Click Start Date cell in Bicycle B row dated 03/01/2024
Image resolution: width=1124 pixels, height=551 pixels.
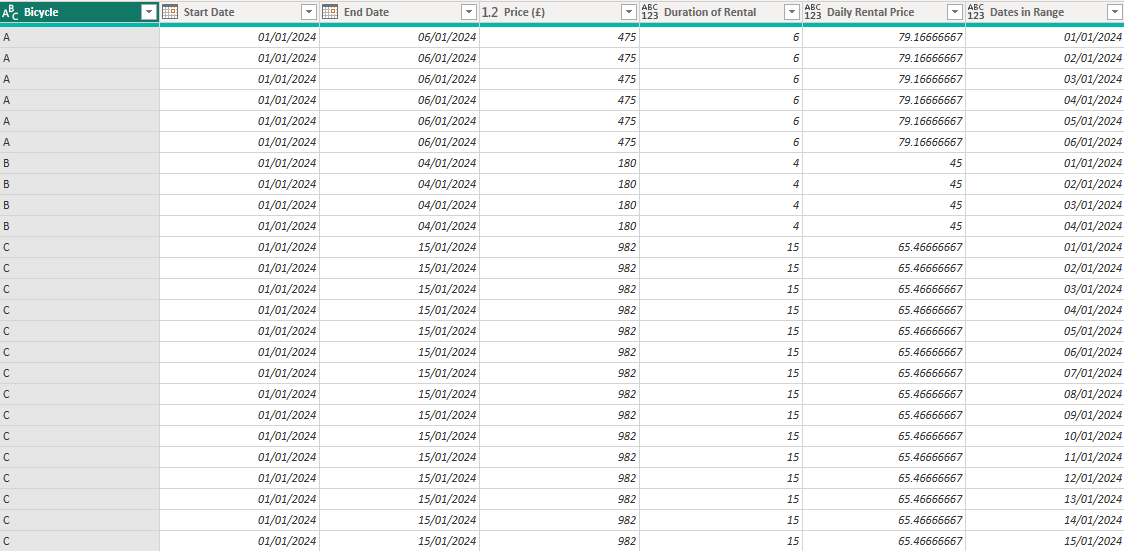(239, 205)
